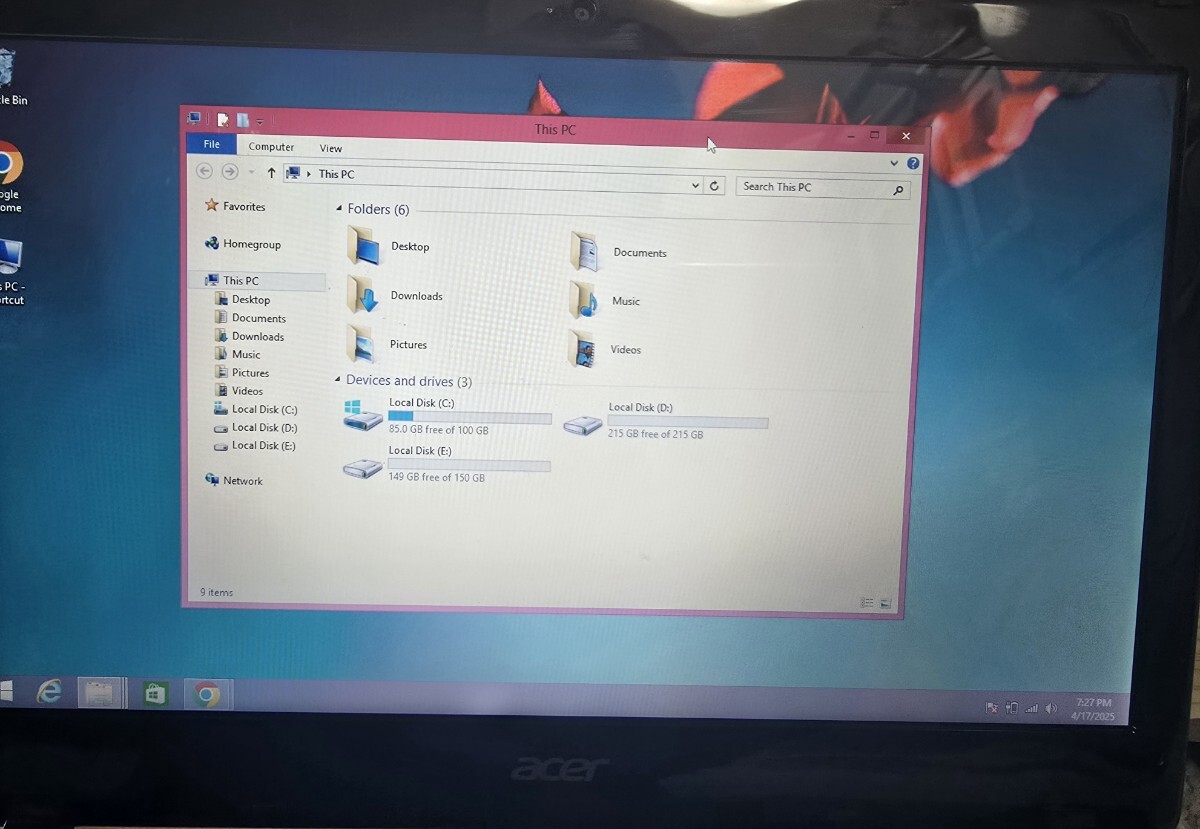Refresh the This PC view
Viewport: 1200px width, 829px height.
714,186
